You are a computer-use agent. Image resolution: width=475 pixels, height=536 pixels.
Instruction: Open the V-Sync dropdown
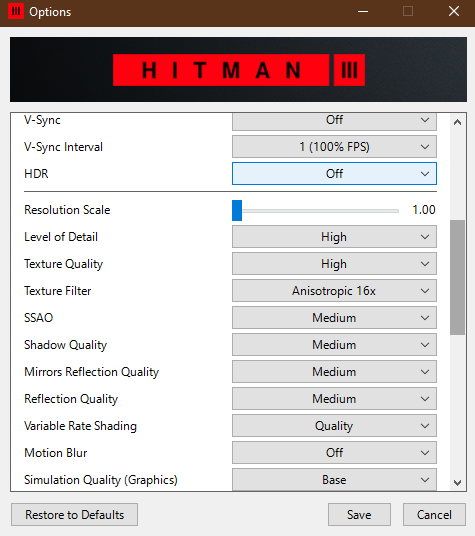(x=334, y=122)
